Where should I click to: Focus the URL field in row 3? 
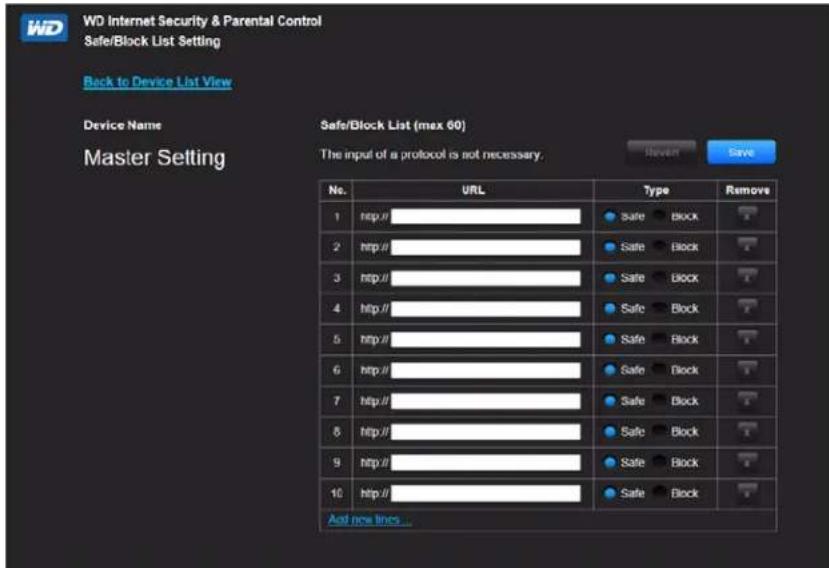[485, 278]
